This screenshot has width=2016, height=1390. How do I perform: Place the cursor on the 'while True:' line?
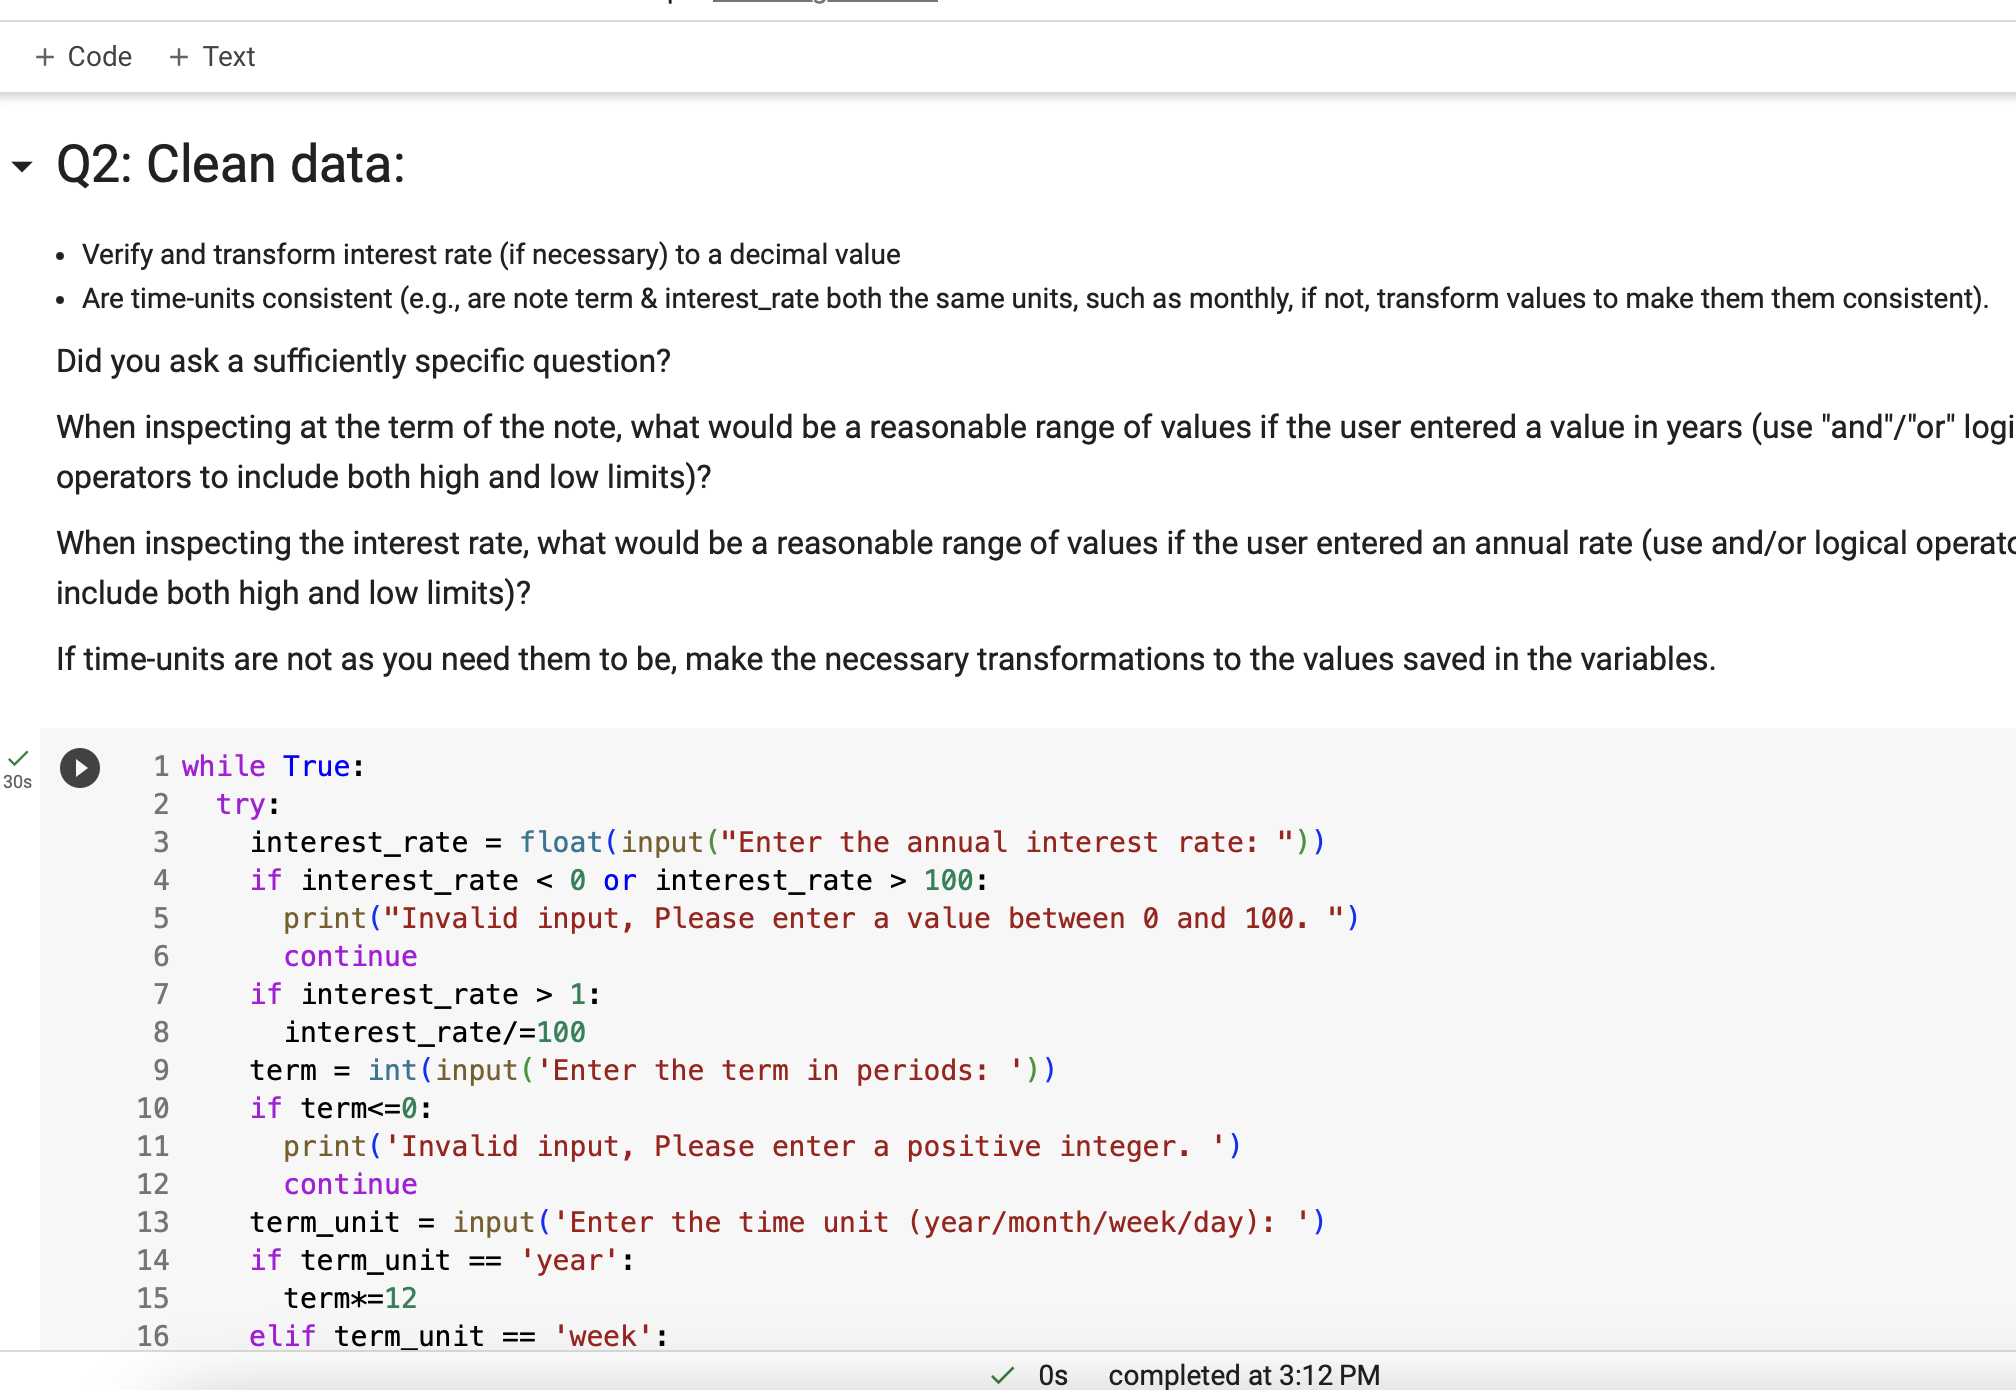click(270, 765)
